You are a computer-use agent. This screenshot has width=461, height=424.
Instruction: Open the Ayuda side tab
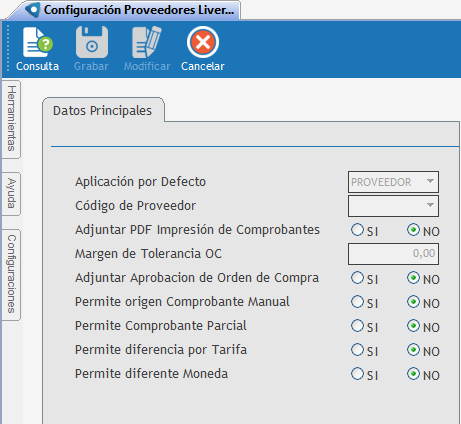coord(11,194)
